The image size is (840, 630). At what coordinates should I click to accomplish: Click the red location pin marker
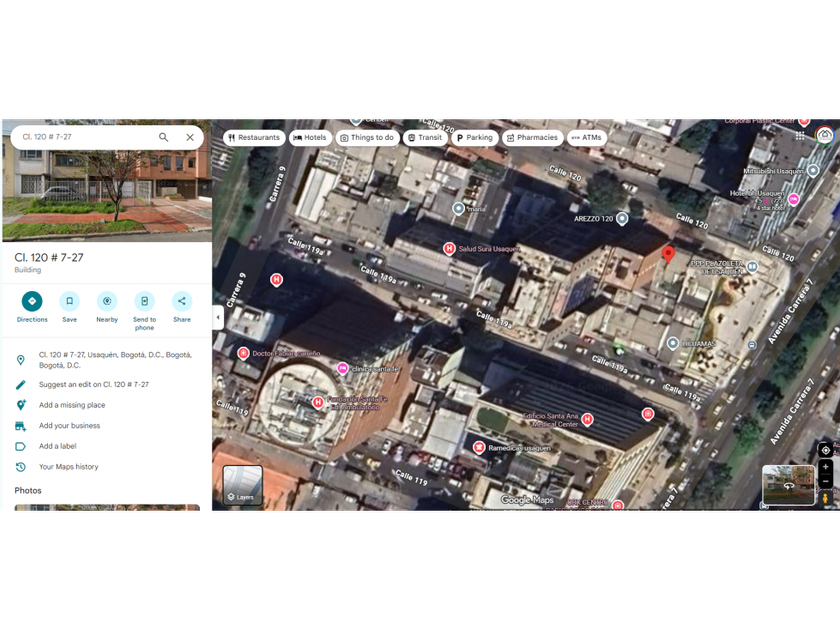[668, 254]
